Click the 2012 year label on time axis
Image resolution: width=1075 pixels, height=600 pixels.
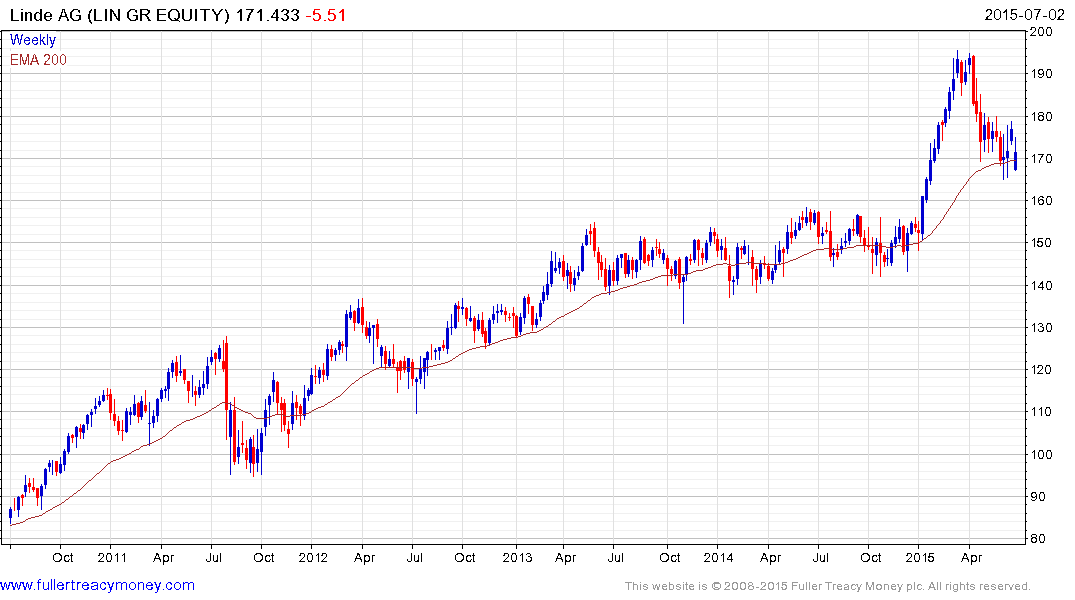point(313,557)
